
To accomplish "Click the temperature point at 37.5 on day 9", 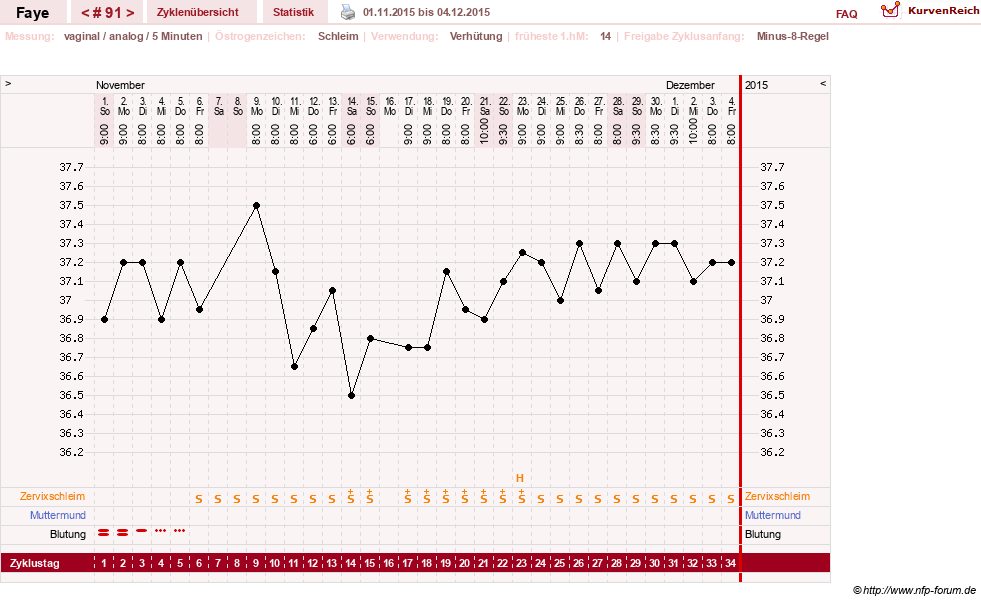I will 257,205.
